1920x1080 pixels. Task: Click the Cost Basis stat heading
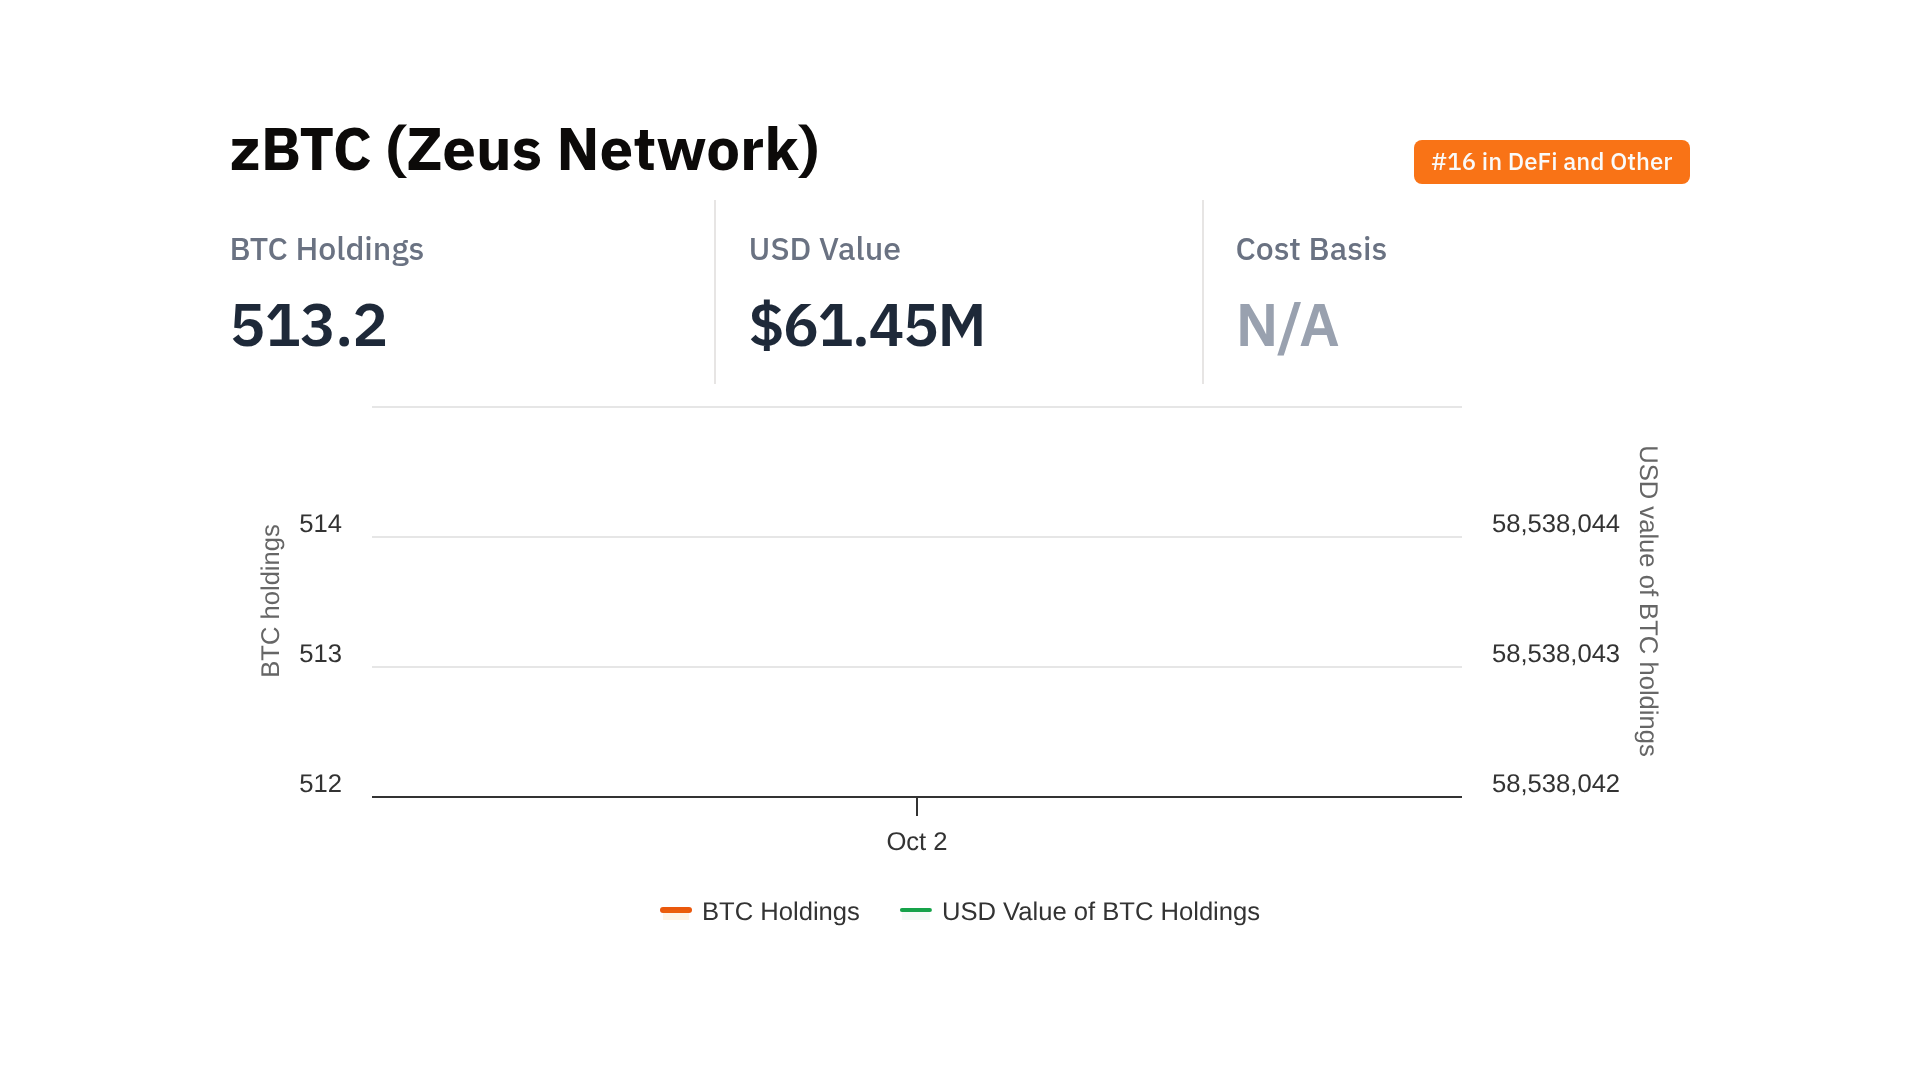(1310, 249)
